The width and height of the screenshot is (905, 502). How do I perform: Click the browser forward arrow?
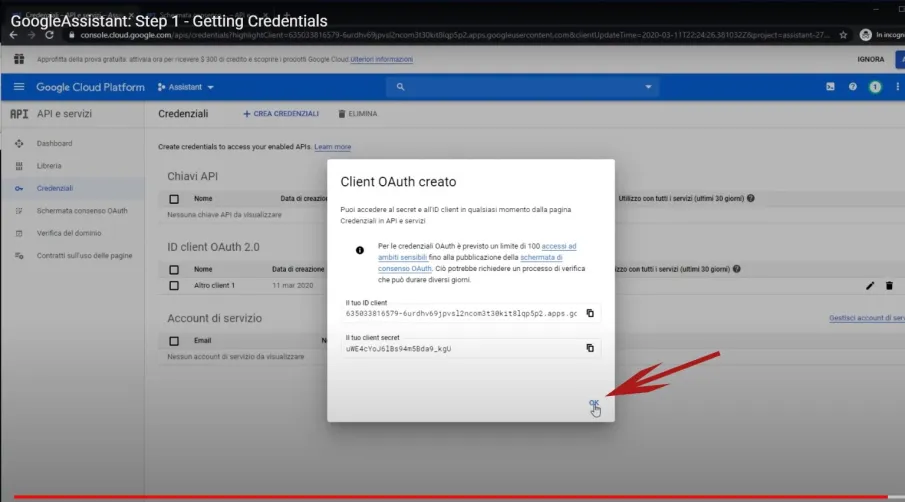pyautogui.click(x=31, y=35)
